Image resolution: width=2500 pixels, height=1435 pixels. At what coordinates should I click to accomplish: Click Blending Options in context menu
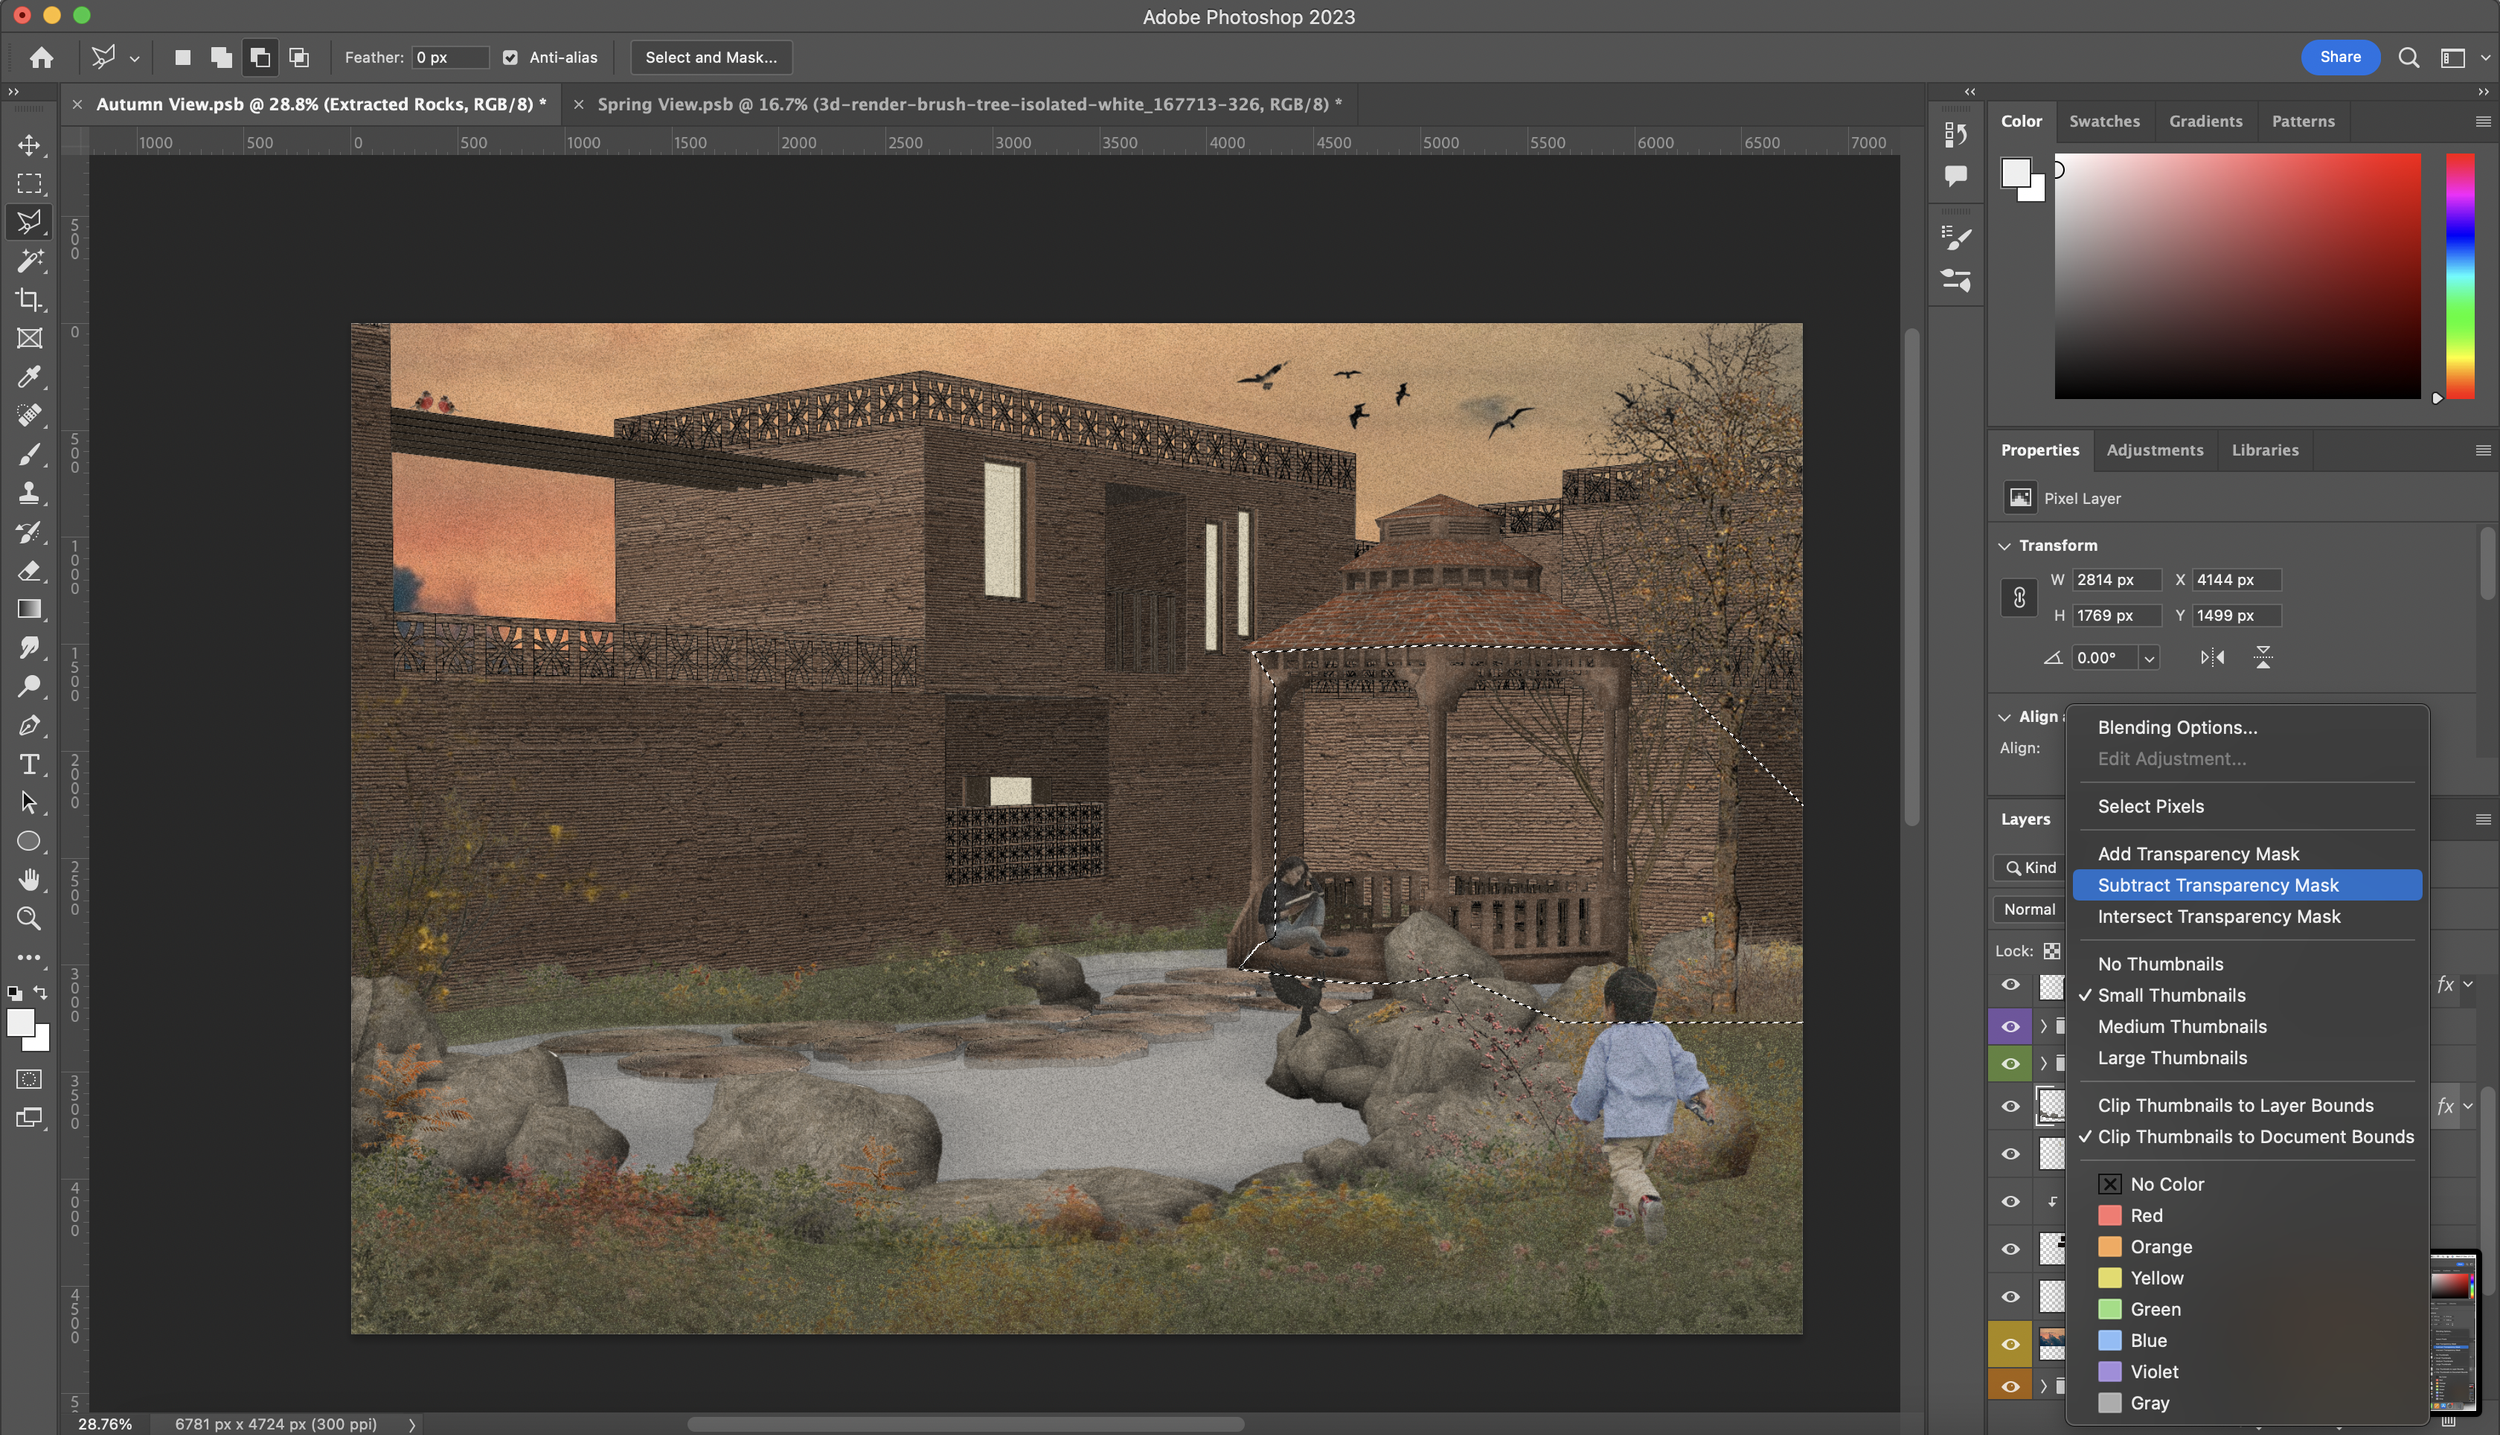[x=2175, y=726]
